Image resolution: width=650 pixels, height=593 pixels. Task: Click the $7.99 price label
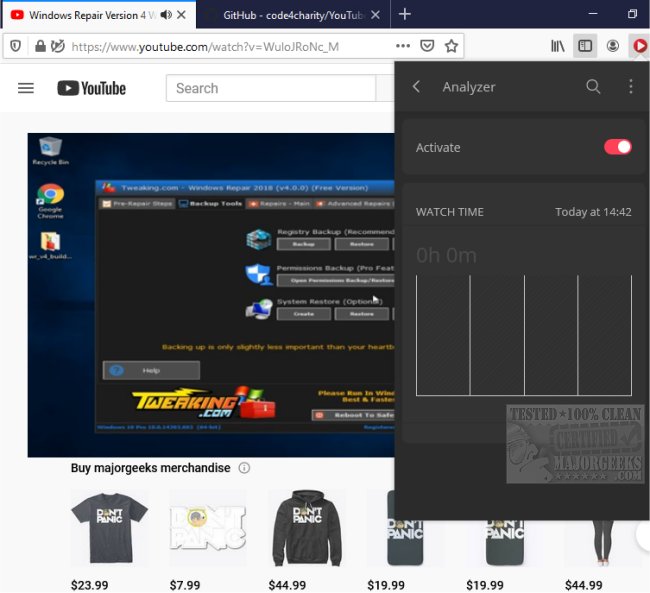[185, 585]
